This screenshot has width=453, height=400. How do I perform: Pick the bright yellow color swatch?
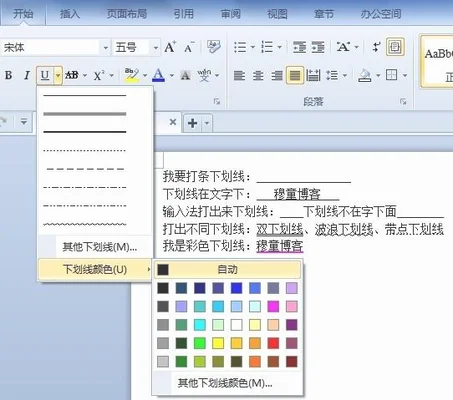tap(218, 343)
